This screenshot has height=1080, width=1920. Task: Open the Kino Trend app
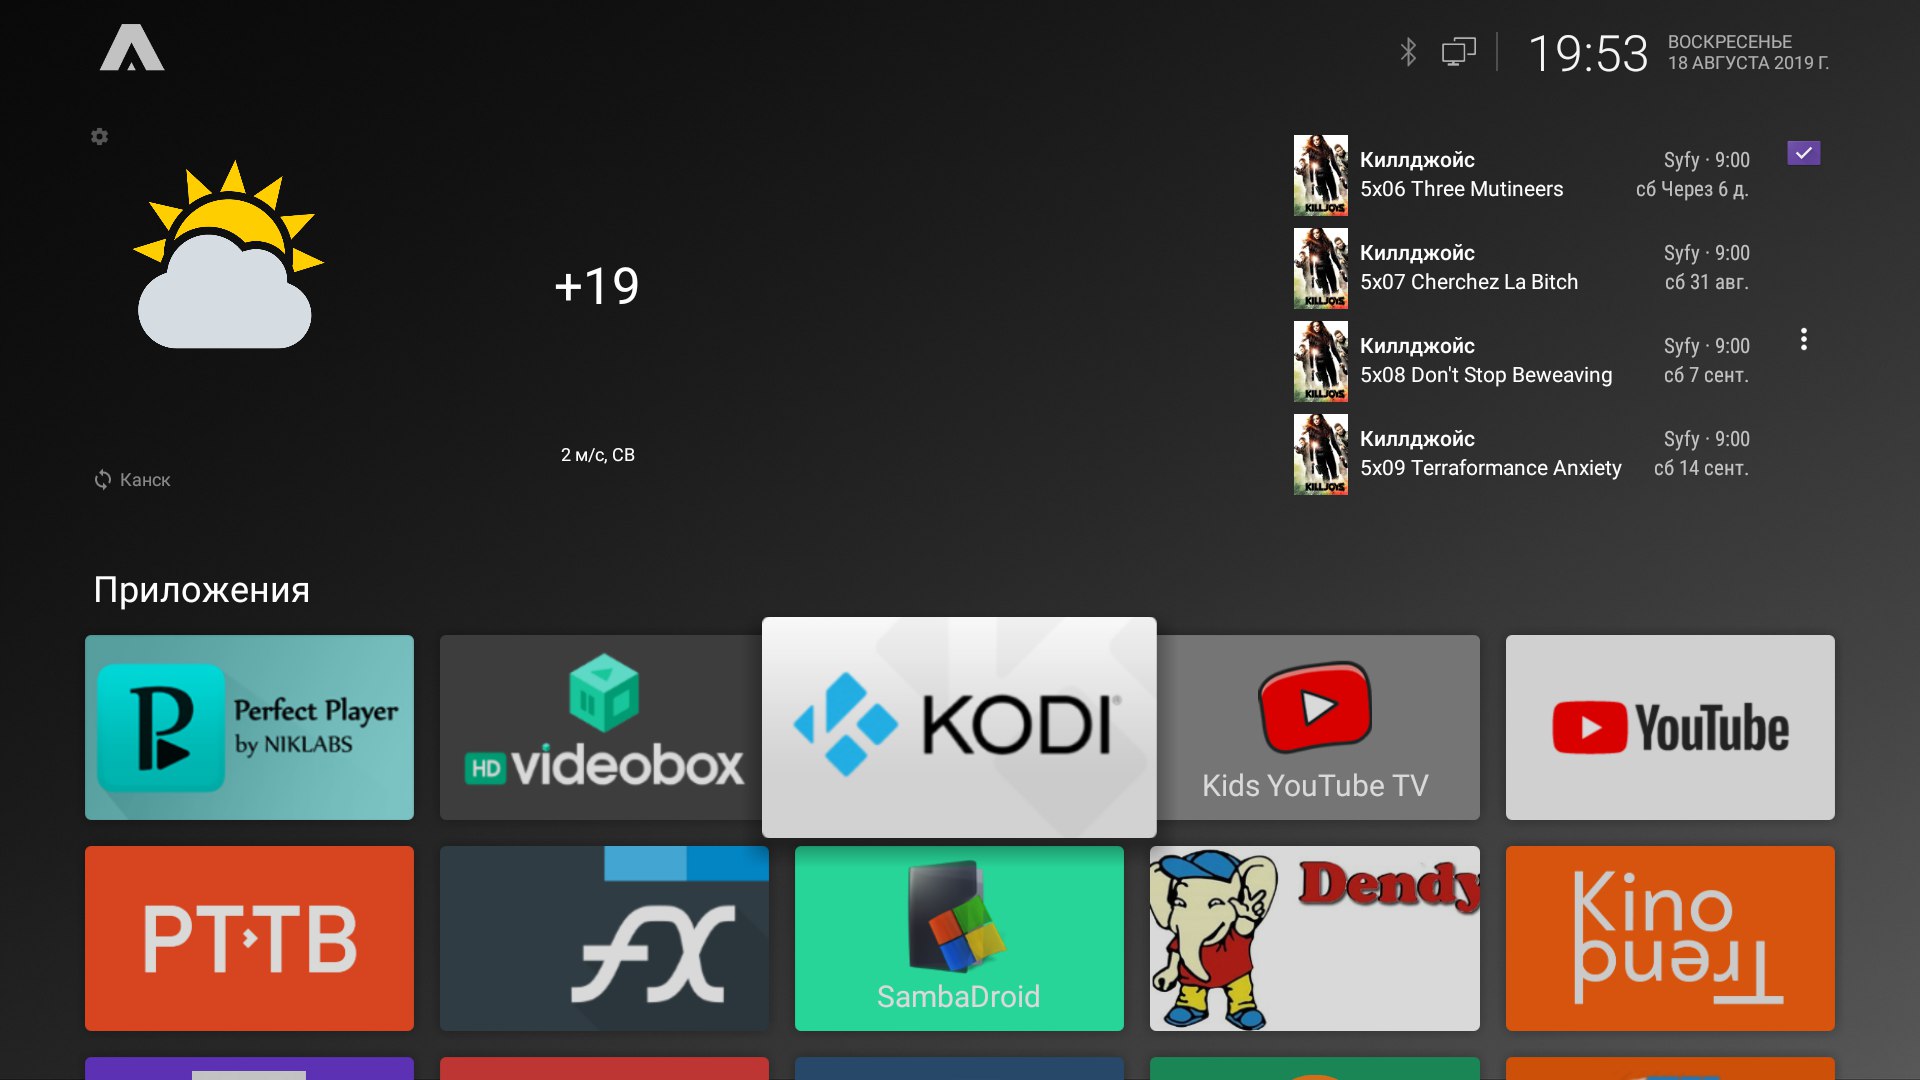pos(1670,938)
